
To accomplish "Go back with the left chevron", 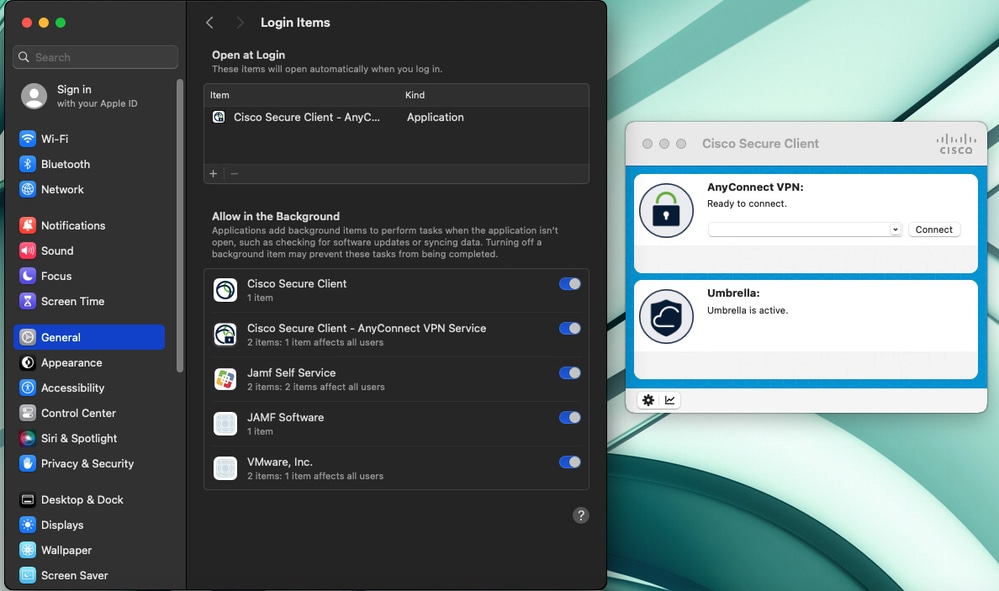I will coord(210,22).
